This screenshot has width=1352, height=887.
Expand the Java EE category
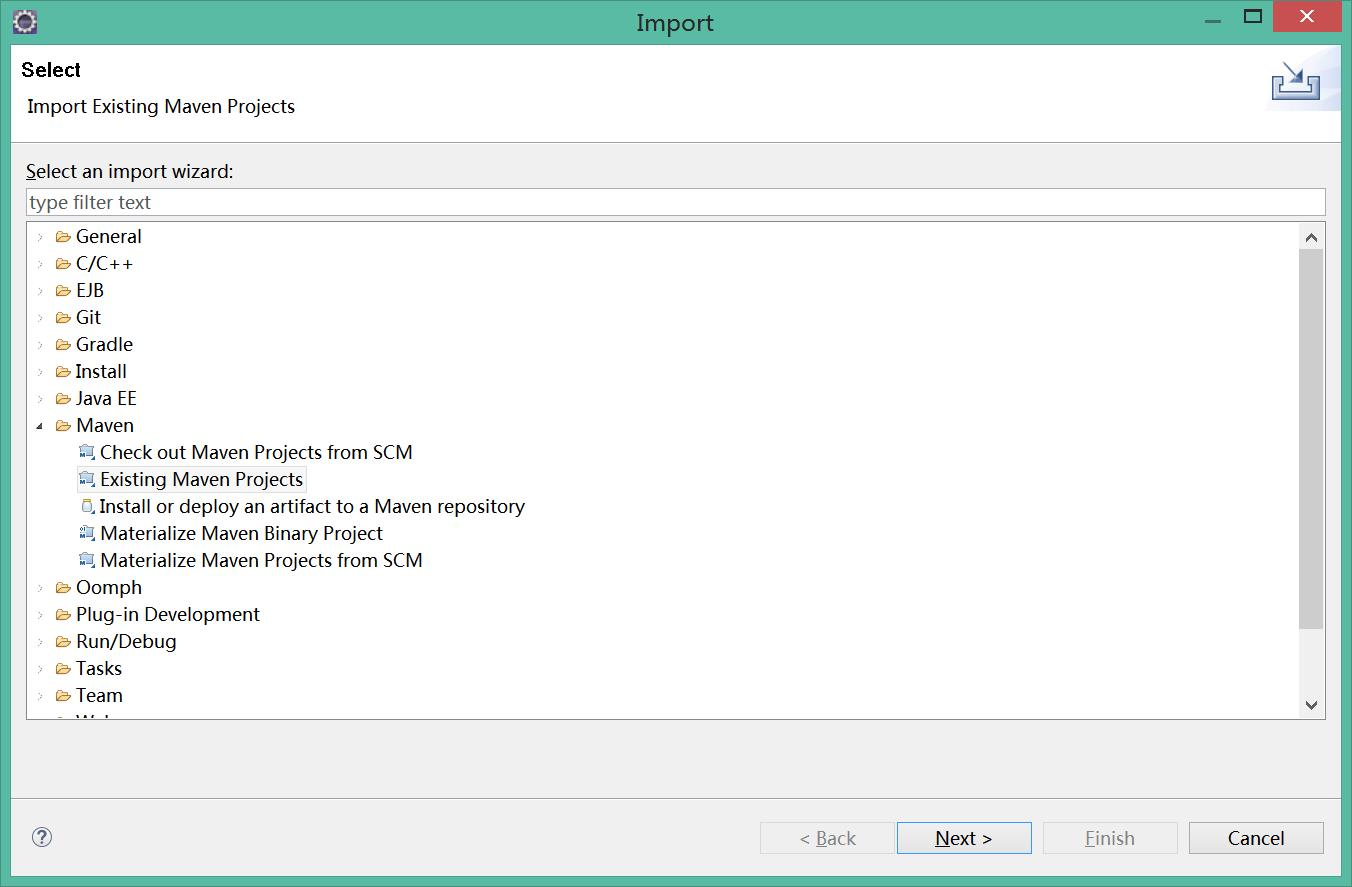pyautogui.click(x=40, y=399)
